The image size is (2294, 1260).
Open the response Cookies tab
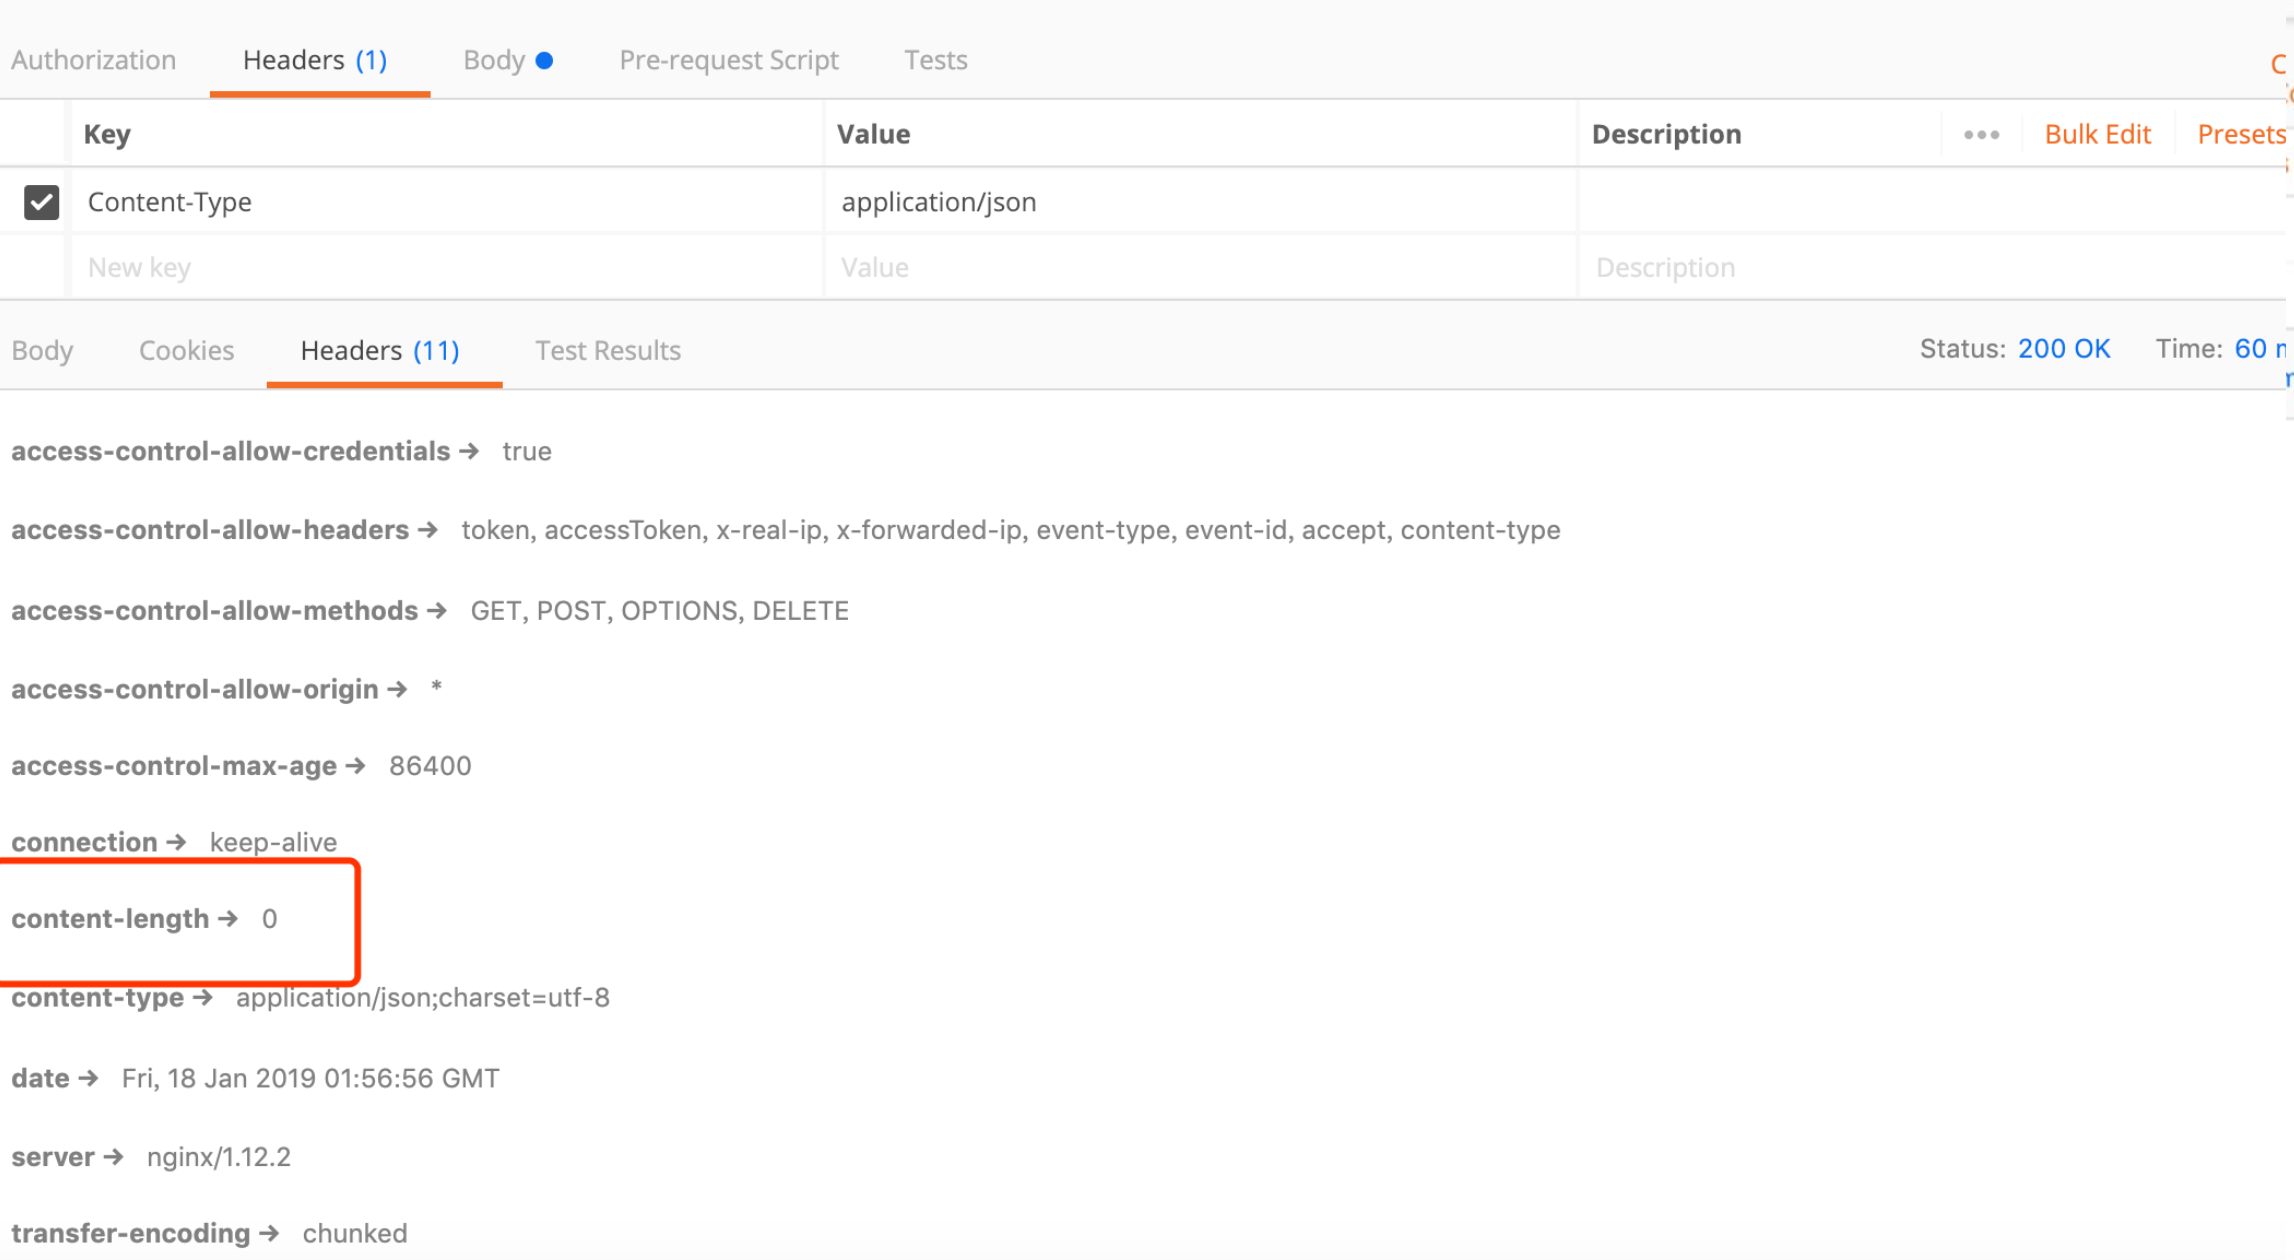186,351
